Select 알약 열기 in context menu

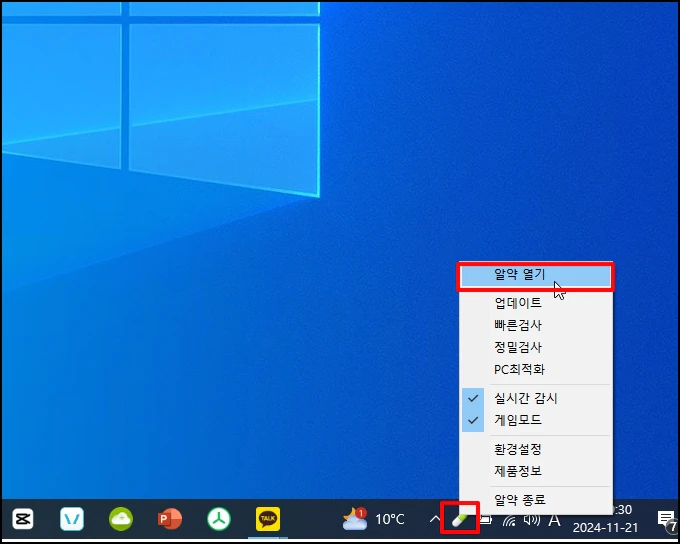coord(536,275)
